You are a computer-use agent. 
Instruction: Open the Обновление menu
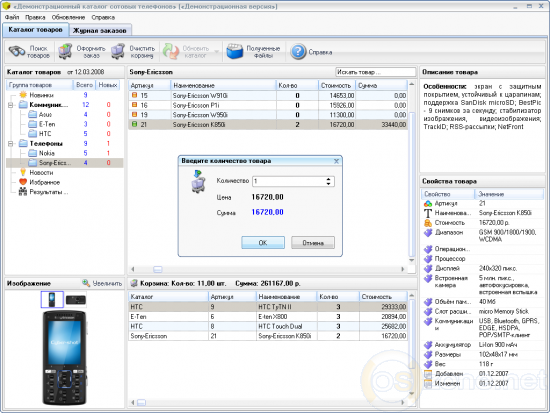click(68, 17)
